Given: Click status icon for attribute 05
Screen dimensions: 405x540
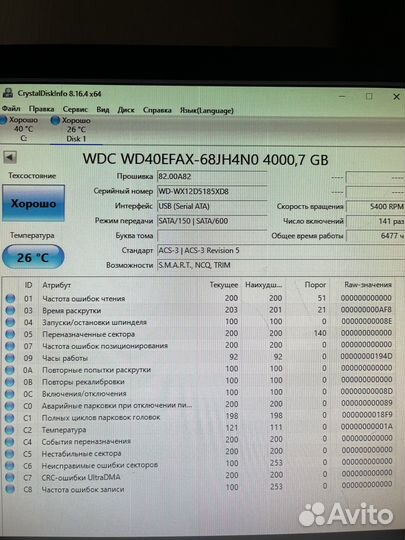Looking at the screenshot, I should point(10,334).
